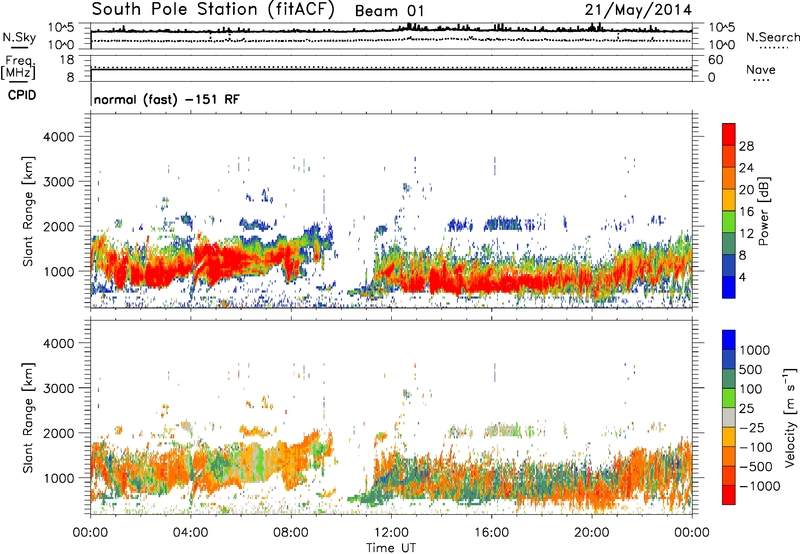Click the 'Power [dB]' axis label
The height and width of the screenshot is (554, 800).
pyautogui.click(x=764, y=211)
